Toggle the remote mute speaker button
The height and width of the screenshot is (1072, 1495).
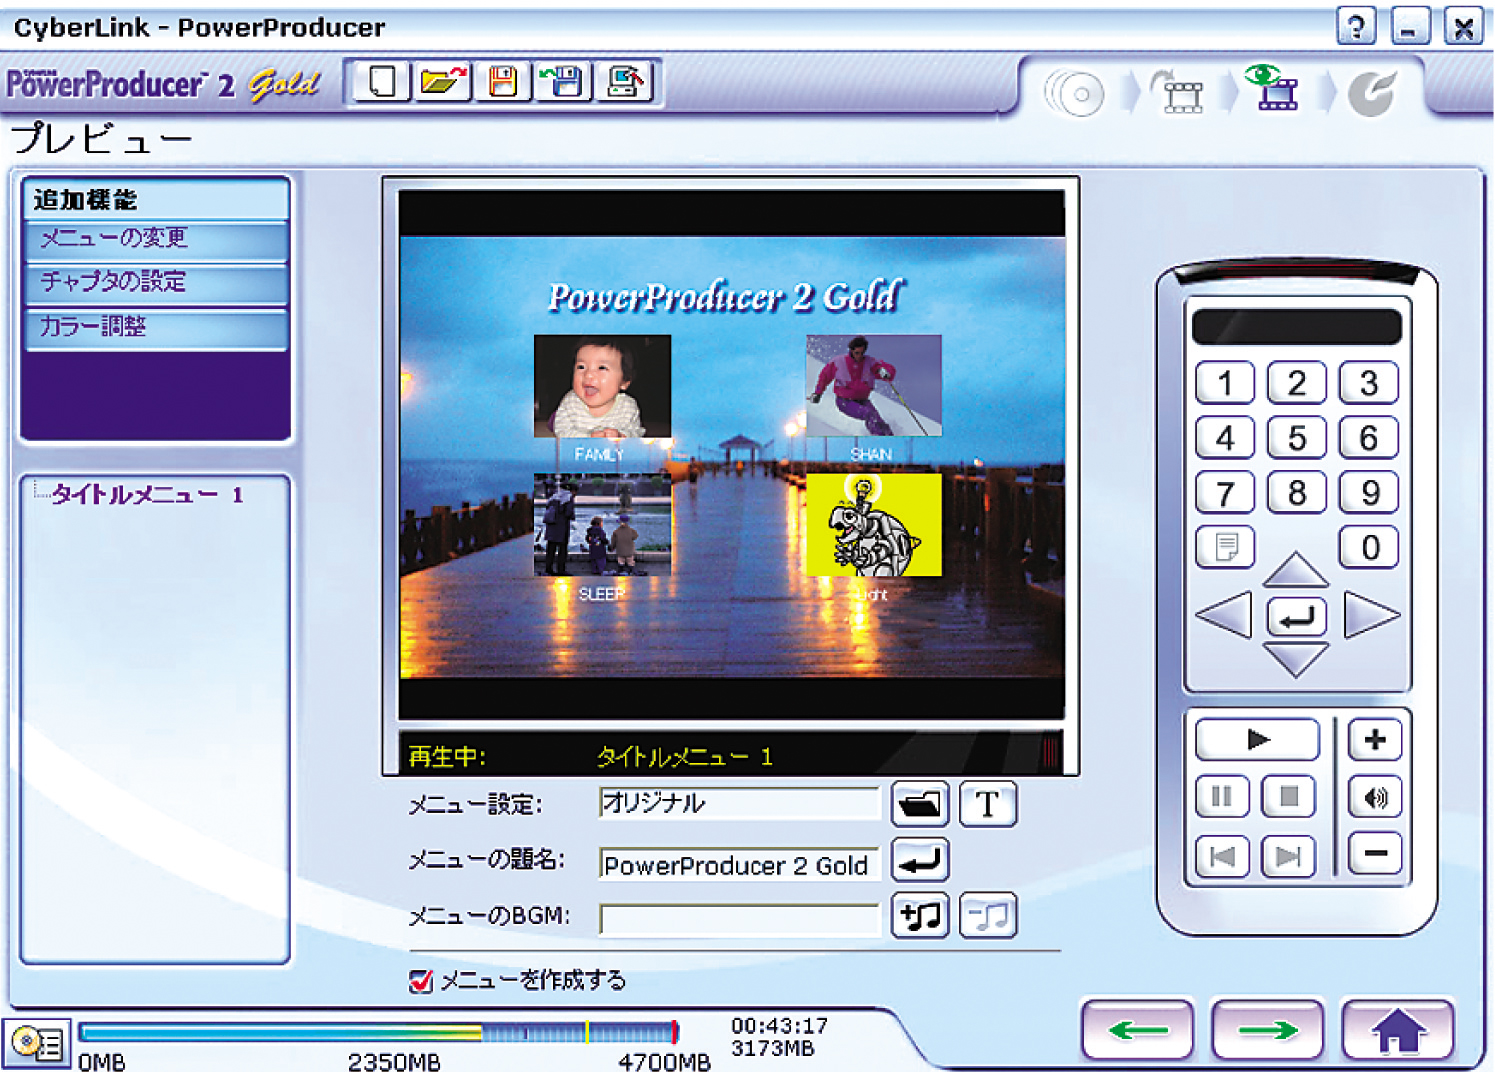1375,797
